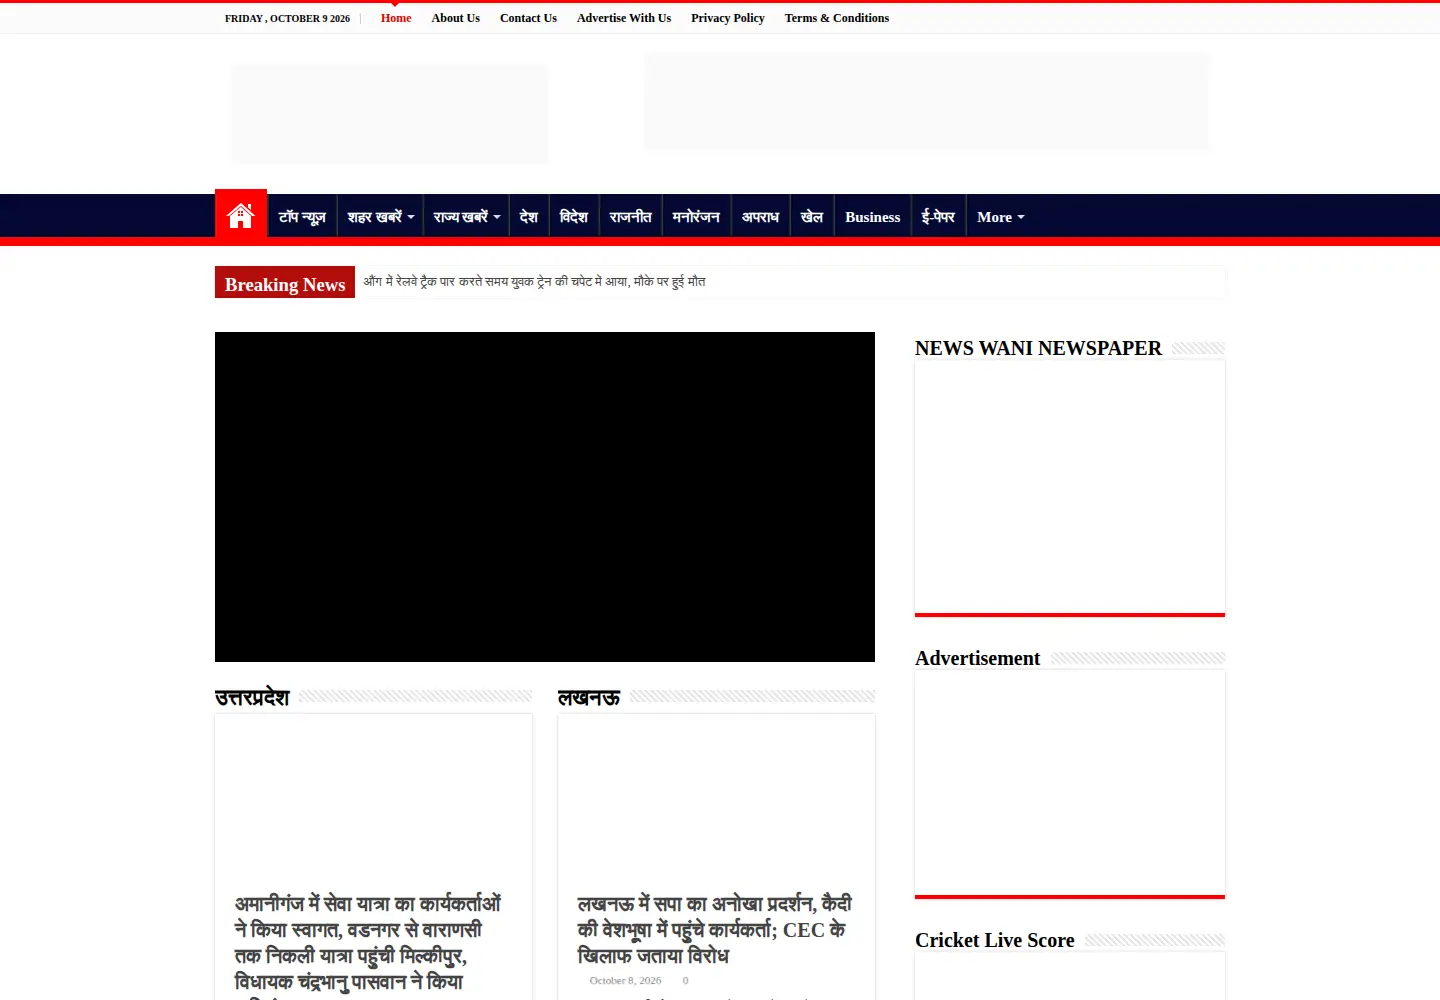The height and width of the screenshot is (1000, 1440).
Task: Expand the राज्य खबरें dropdown menu
Action: pos(466,216)
